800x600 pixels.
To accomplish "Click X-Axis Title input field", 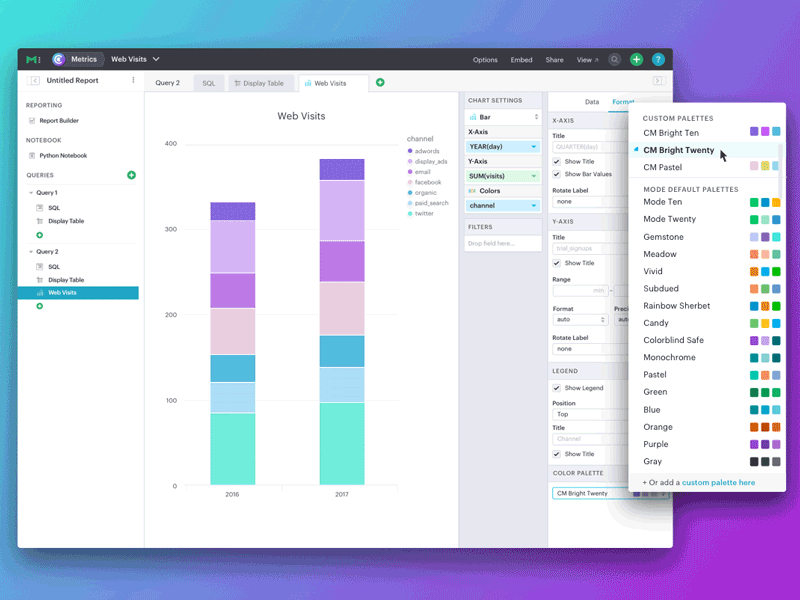I will pyautogui.click(x=590, y=147).
